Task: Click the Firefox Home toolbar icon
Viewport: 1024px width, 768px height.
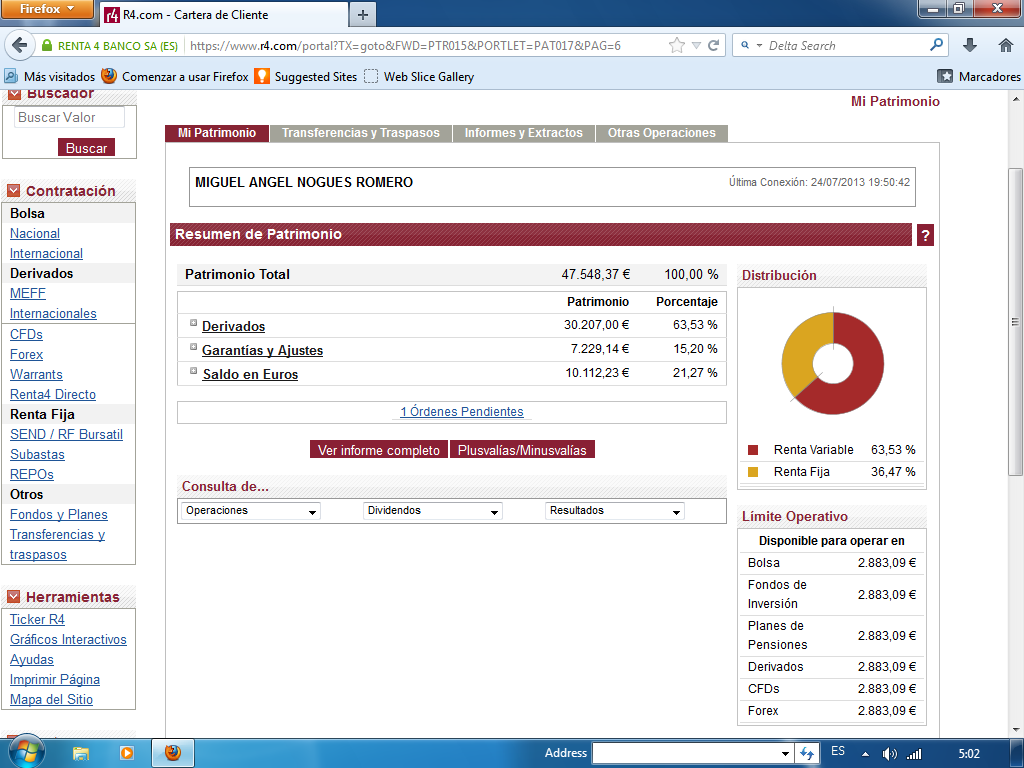Action: pyautogui.click(x=1005, y=45)
